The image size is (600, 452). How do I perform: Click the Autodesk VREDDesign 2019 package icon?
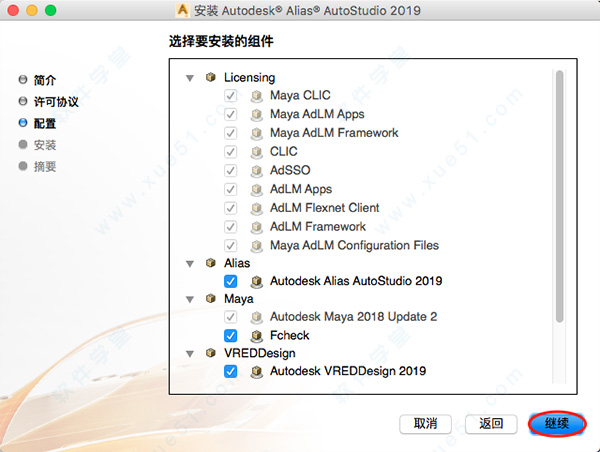pos(256,371)
